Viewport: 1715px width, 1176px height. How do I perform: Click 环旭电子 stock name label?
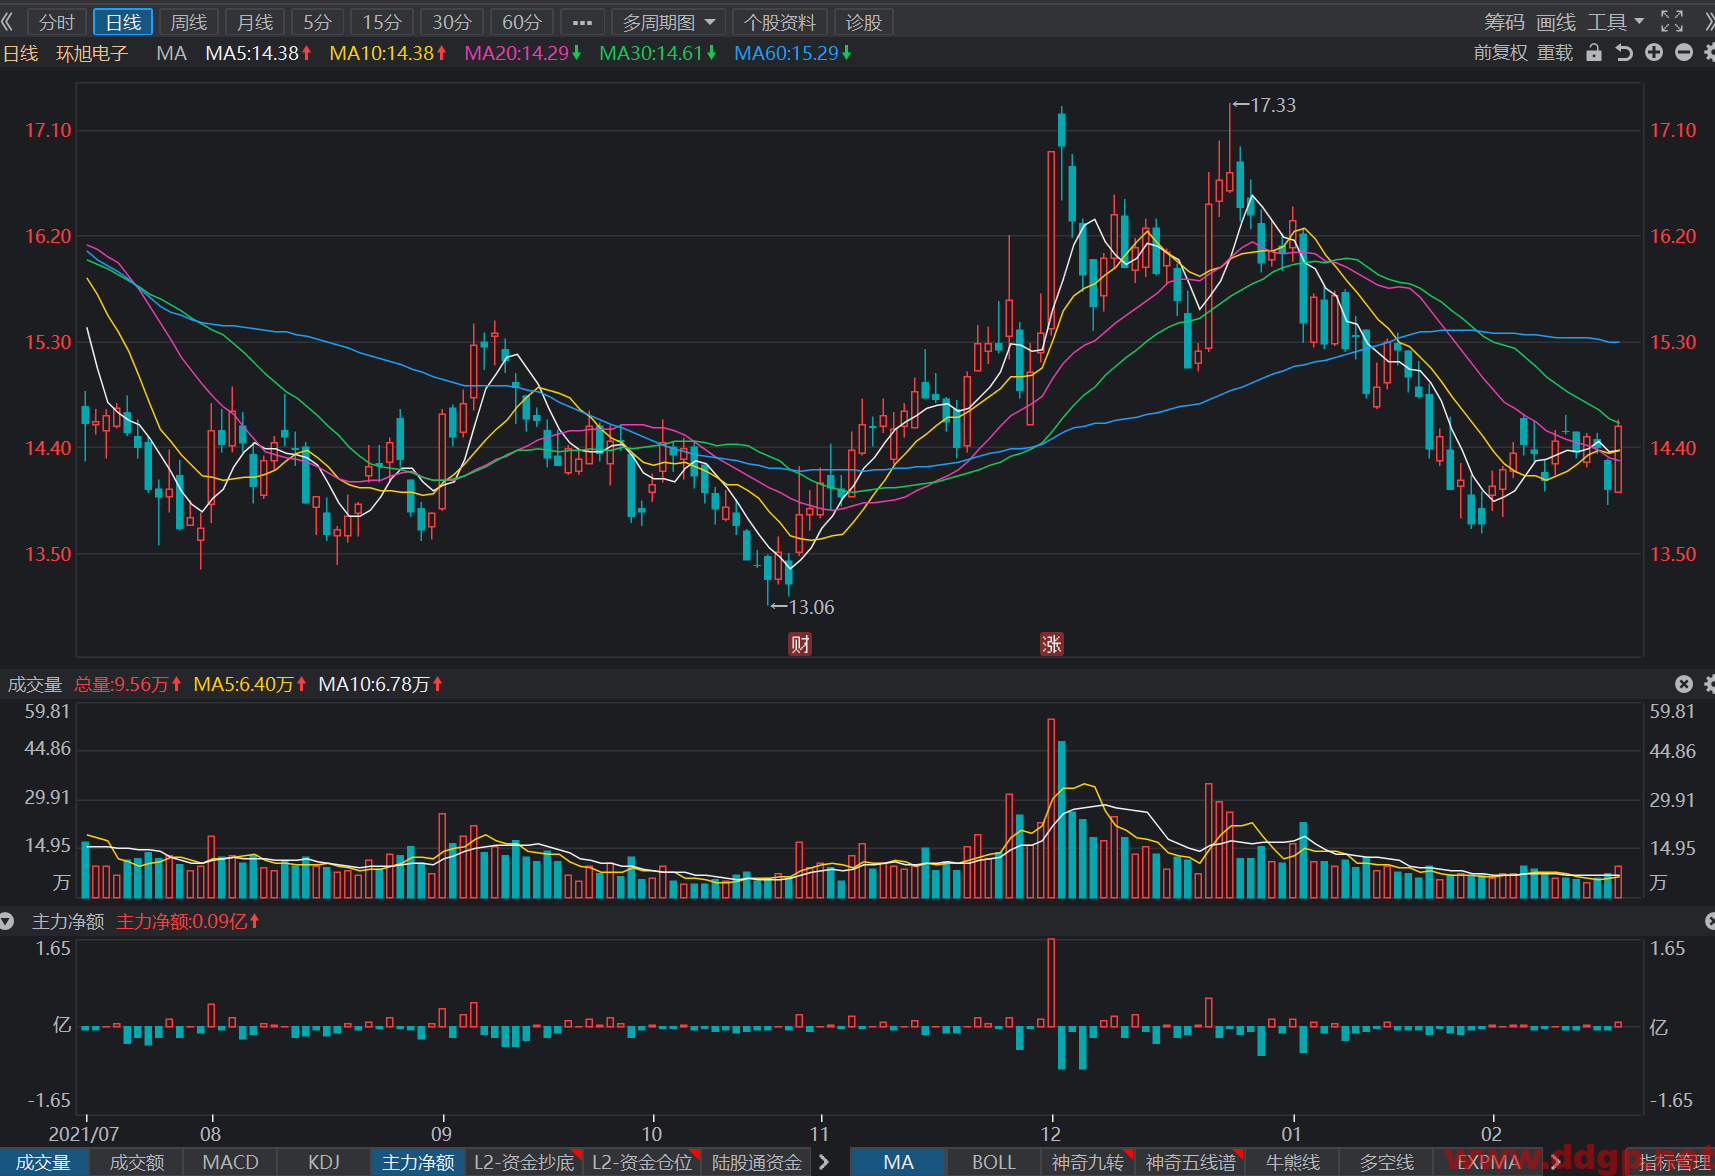click(x=92, y=53)
